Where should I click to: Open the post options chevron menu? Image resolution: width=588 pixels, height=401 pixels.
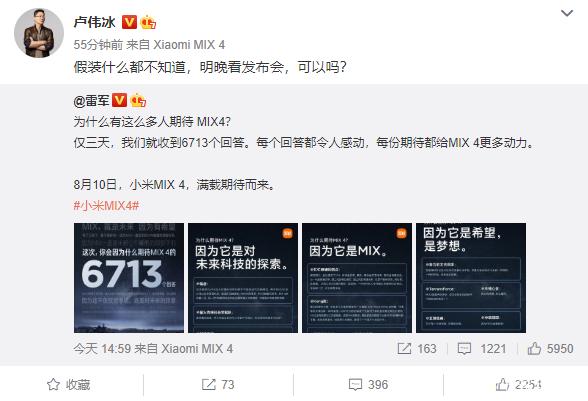point(567,14)
